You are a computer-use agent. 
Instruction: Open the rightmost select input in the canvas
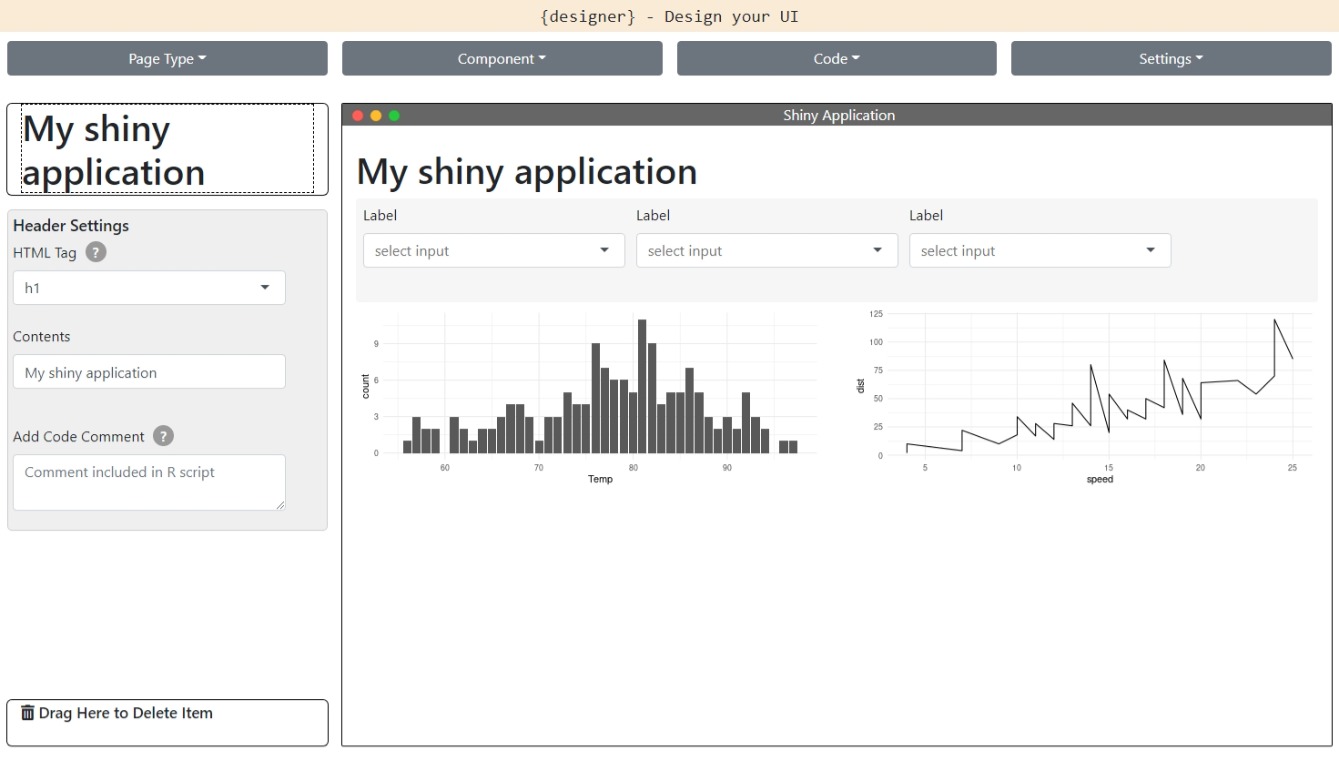1039,251
